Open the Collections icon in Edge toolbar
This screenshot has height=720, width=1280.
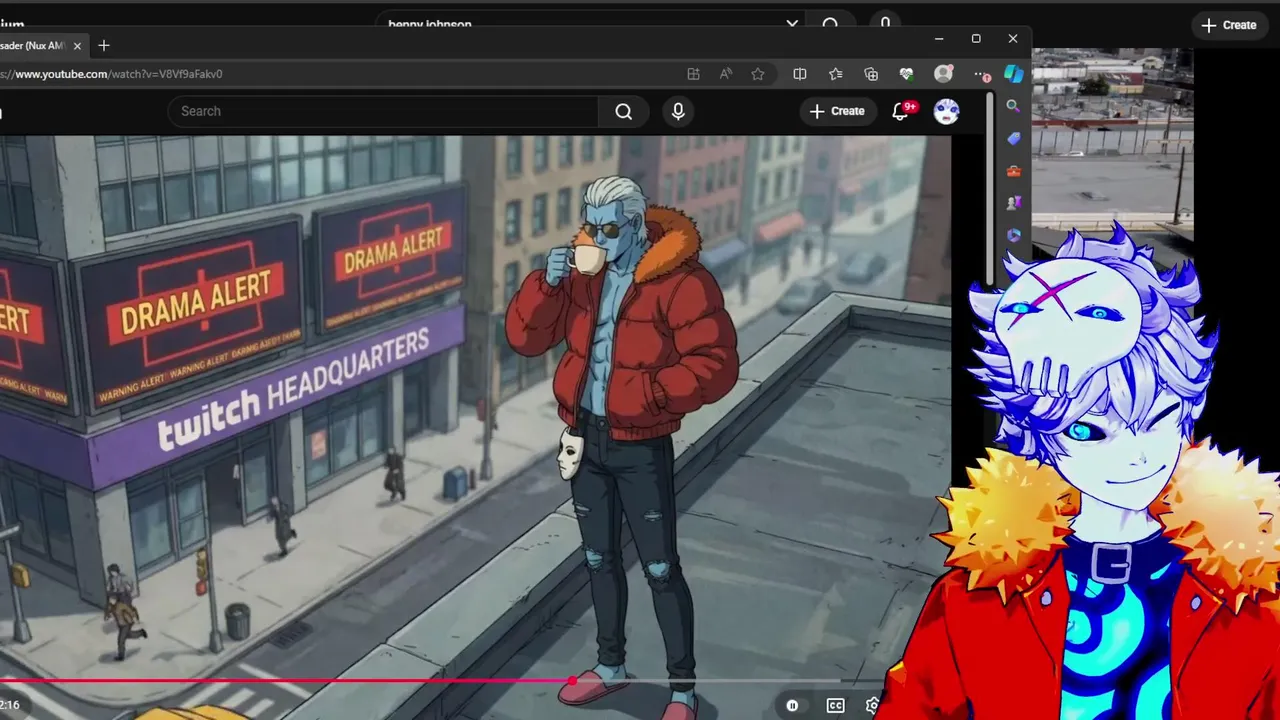tap(871, 74)
